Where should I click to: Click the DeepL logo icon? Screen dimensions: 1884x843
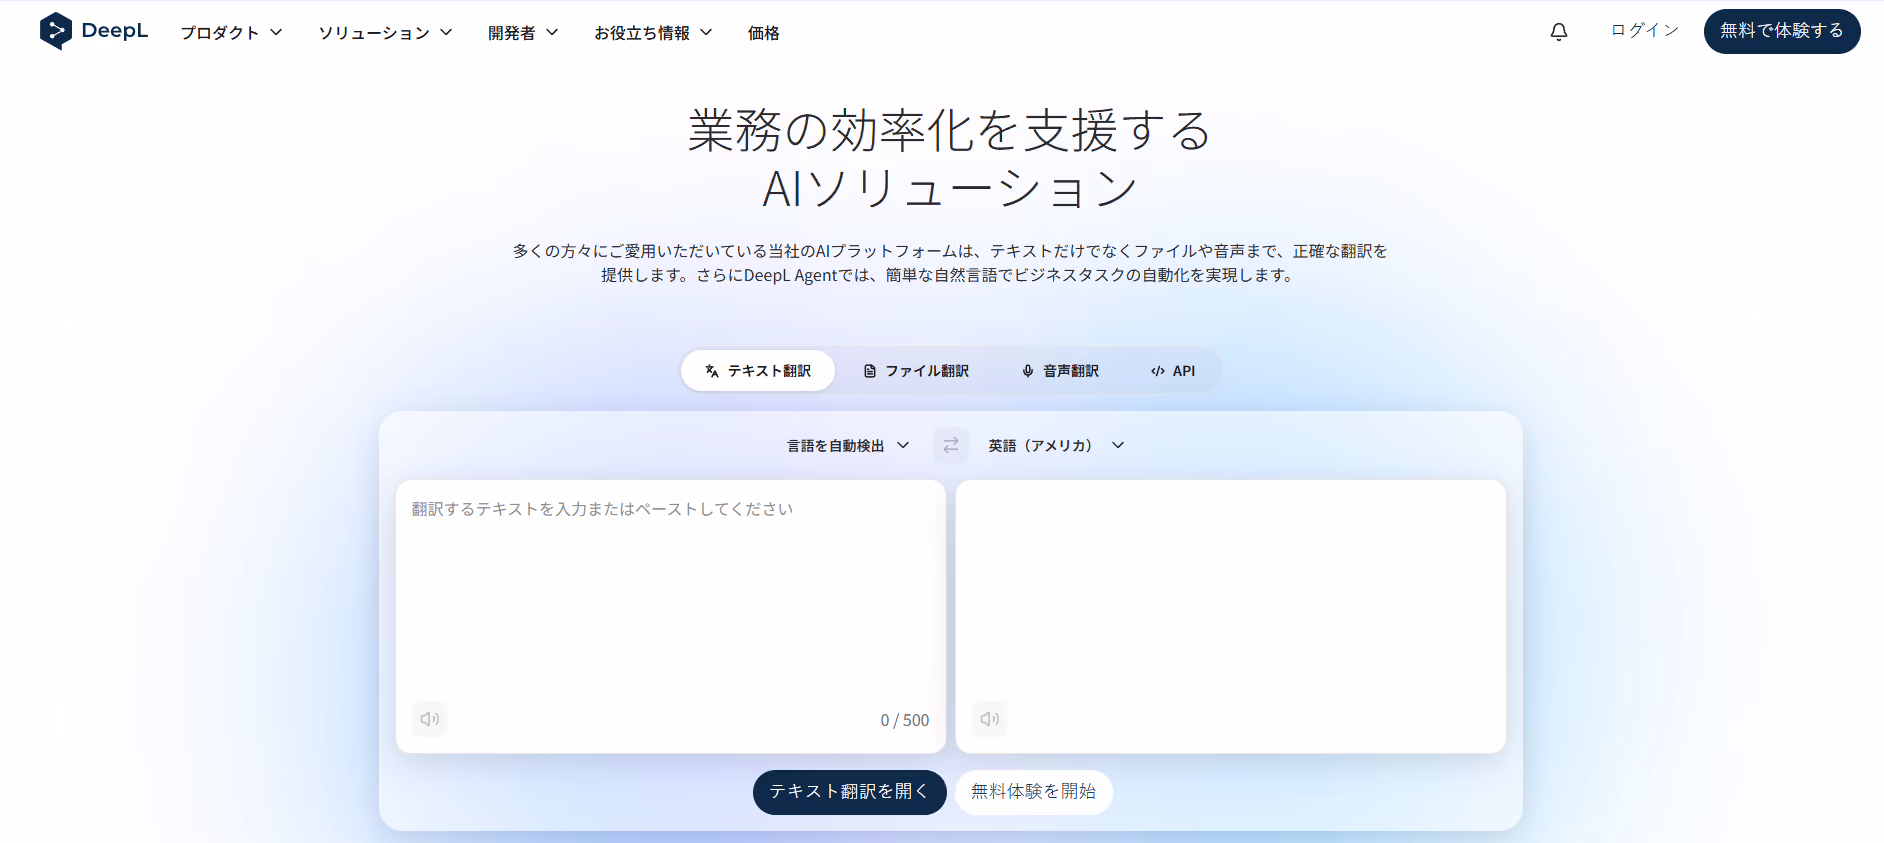pyautogui.click(x=56, y=31)
